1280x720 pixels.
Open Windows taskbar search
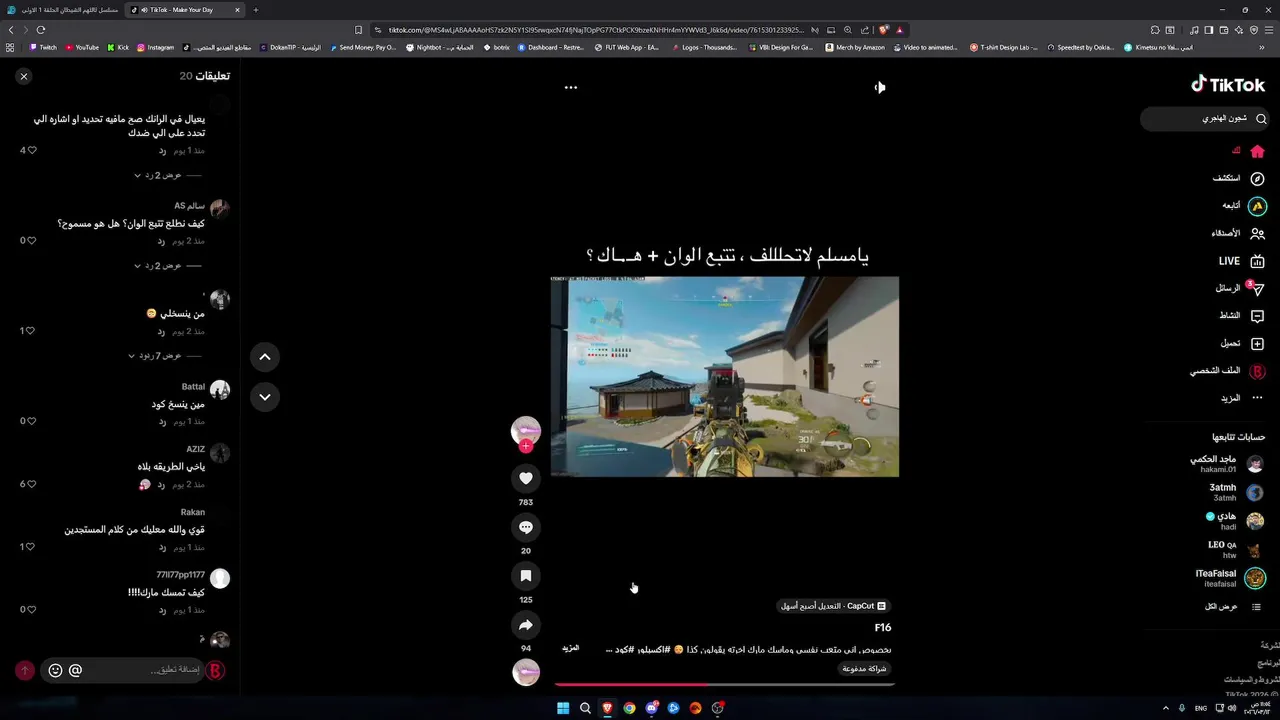point(585,708)
